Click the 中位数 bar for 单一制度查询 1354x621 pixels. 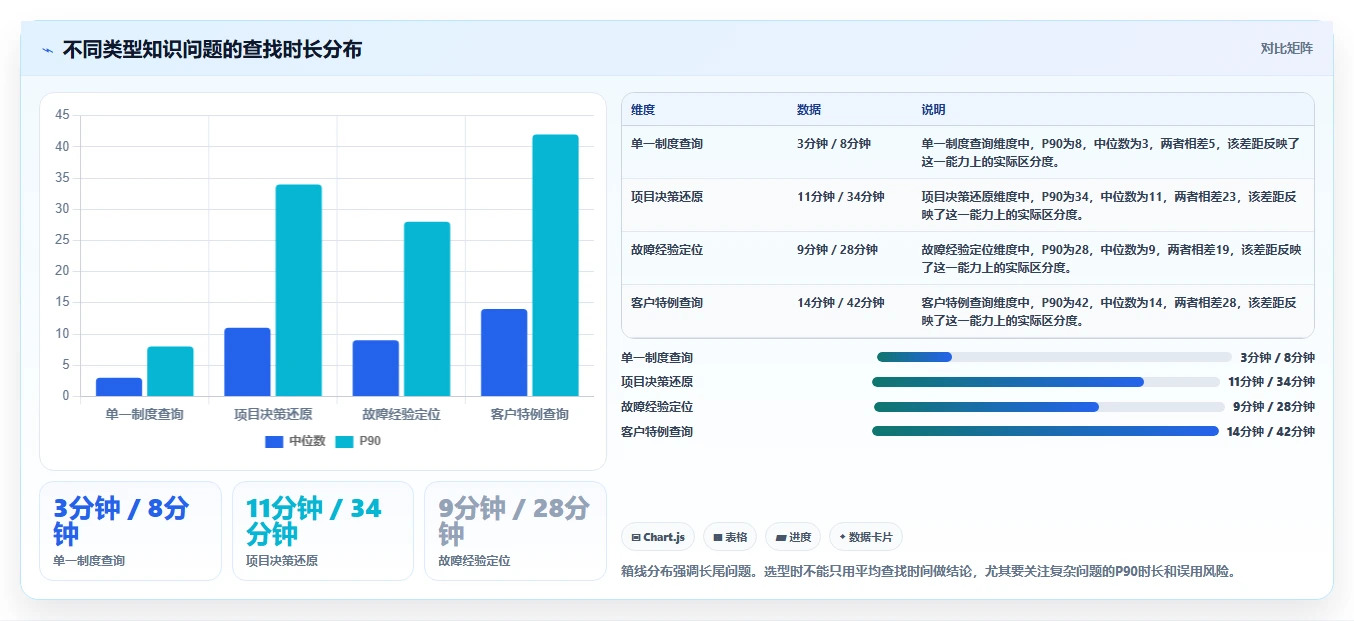[119, 387]
